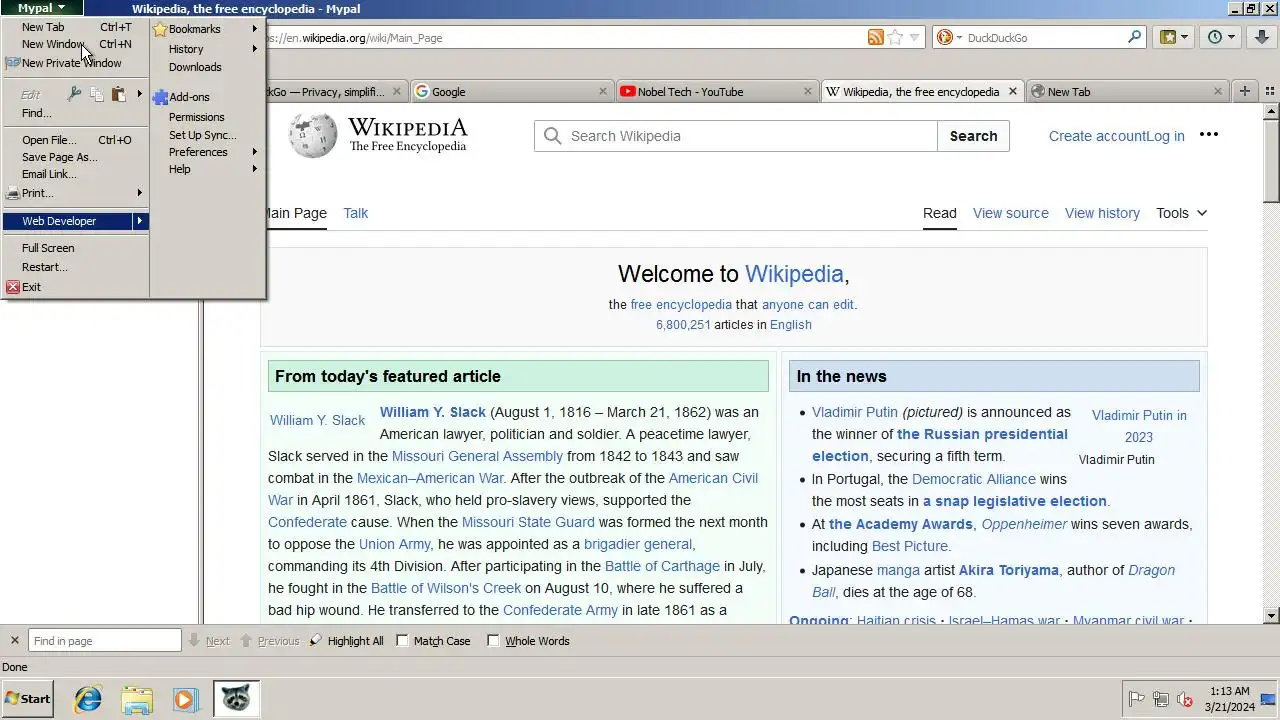Choose Restart... in Mypal menu

(75, 267)
